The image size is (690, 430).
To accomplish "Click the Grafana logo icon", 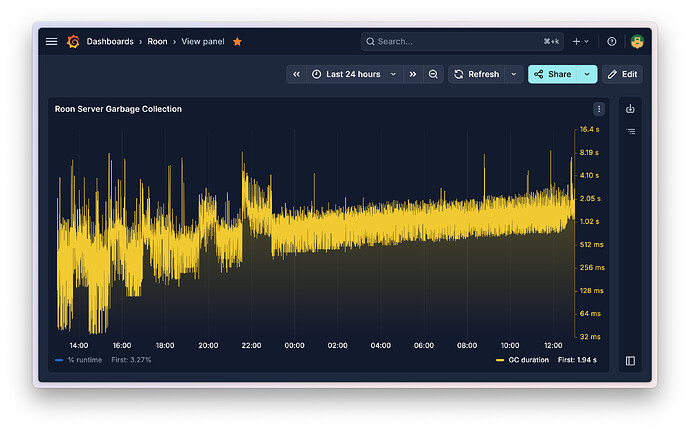I will coord(73,41).
